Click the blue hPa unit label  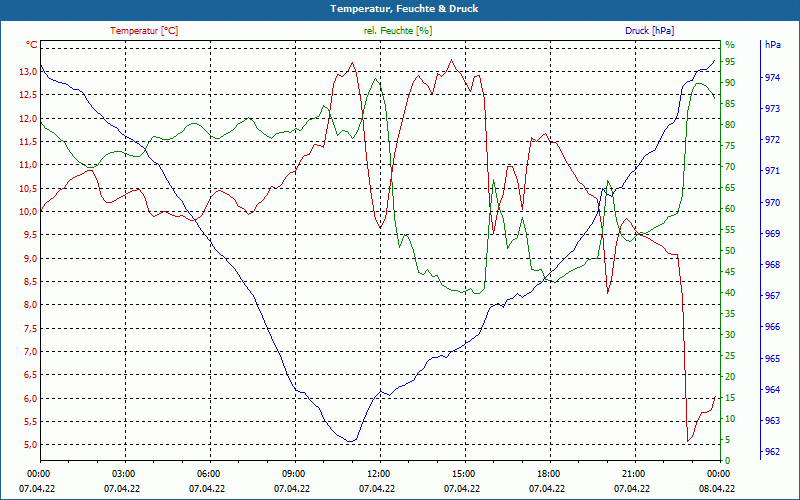(x=773, y=45)
